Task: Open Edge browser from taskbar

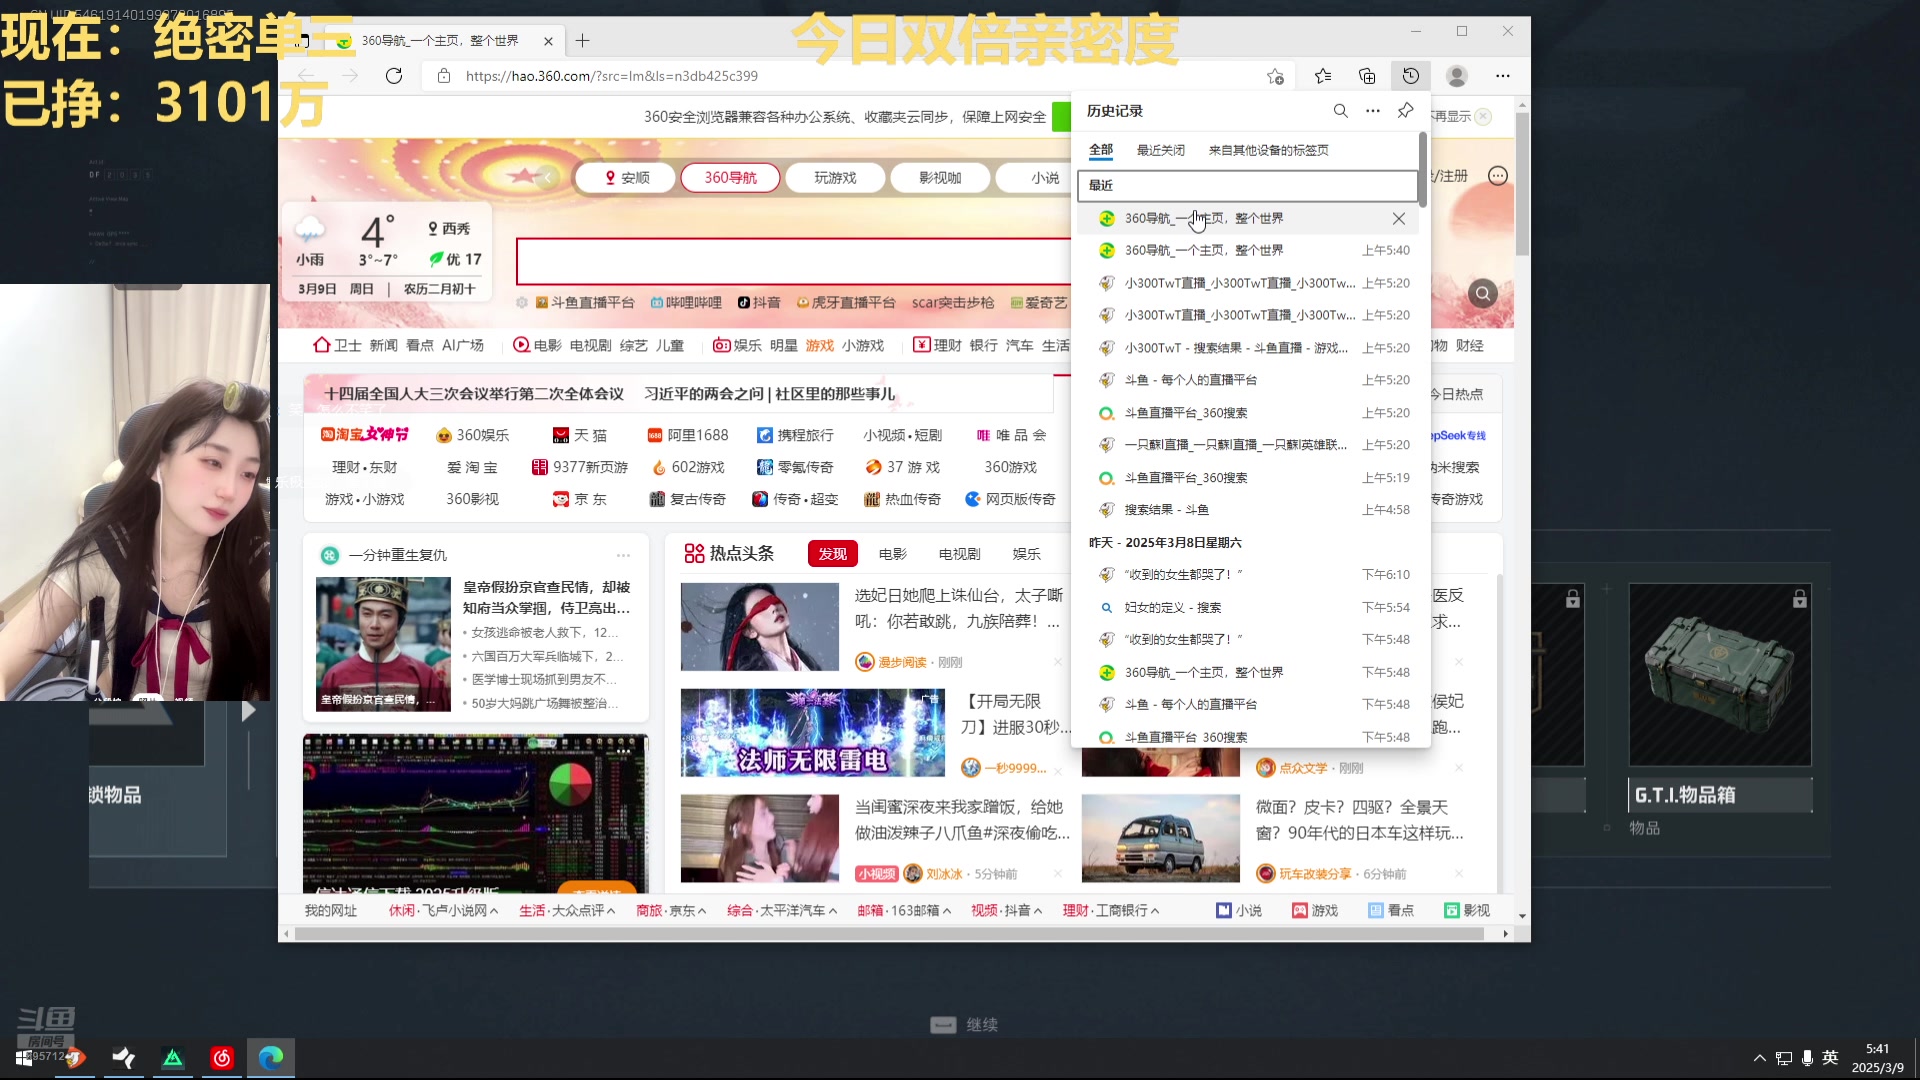Action: coord(271,1058)
